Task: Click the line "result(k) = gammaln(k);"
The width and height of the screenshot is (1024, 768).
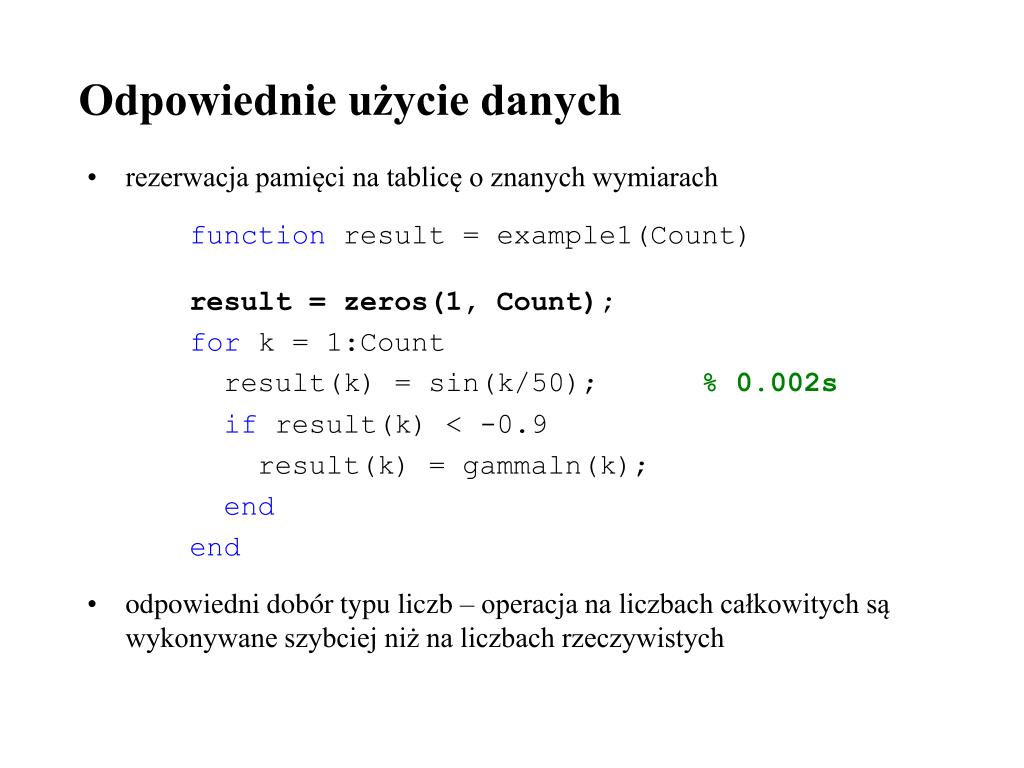Action: (x=453, y=466)
